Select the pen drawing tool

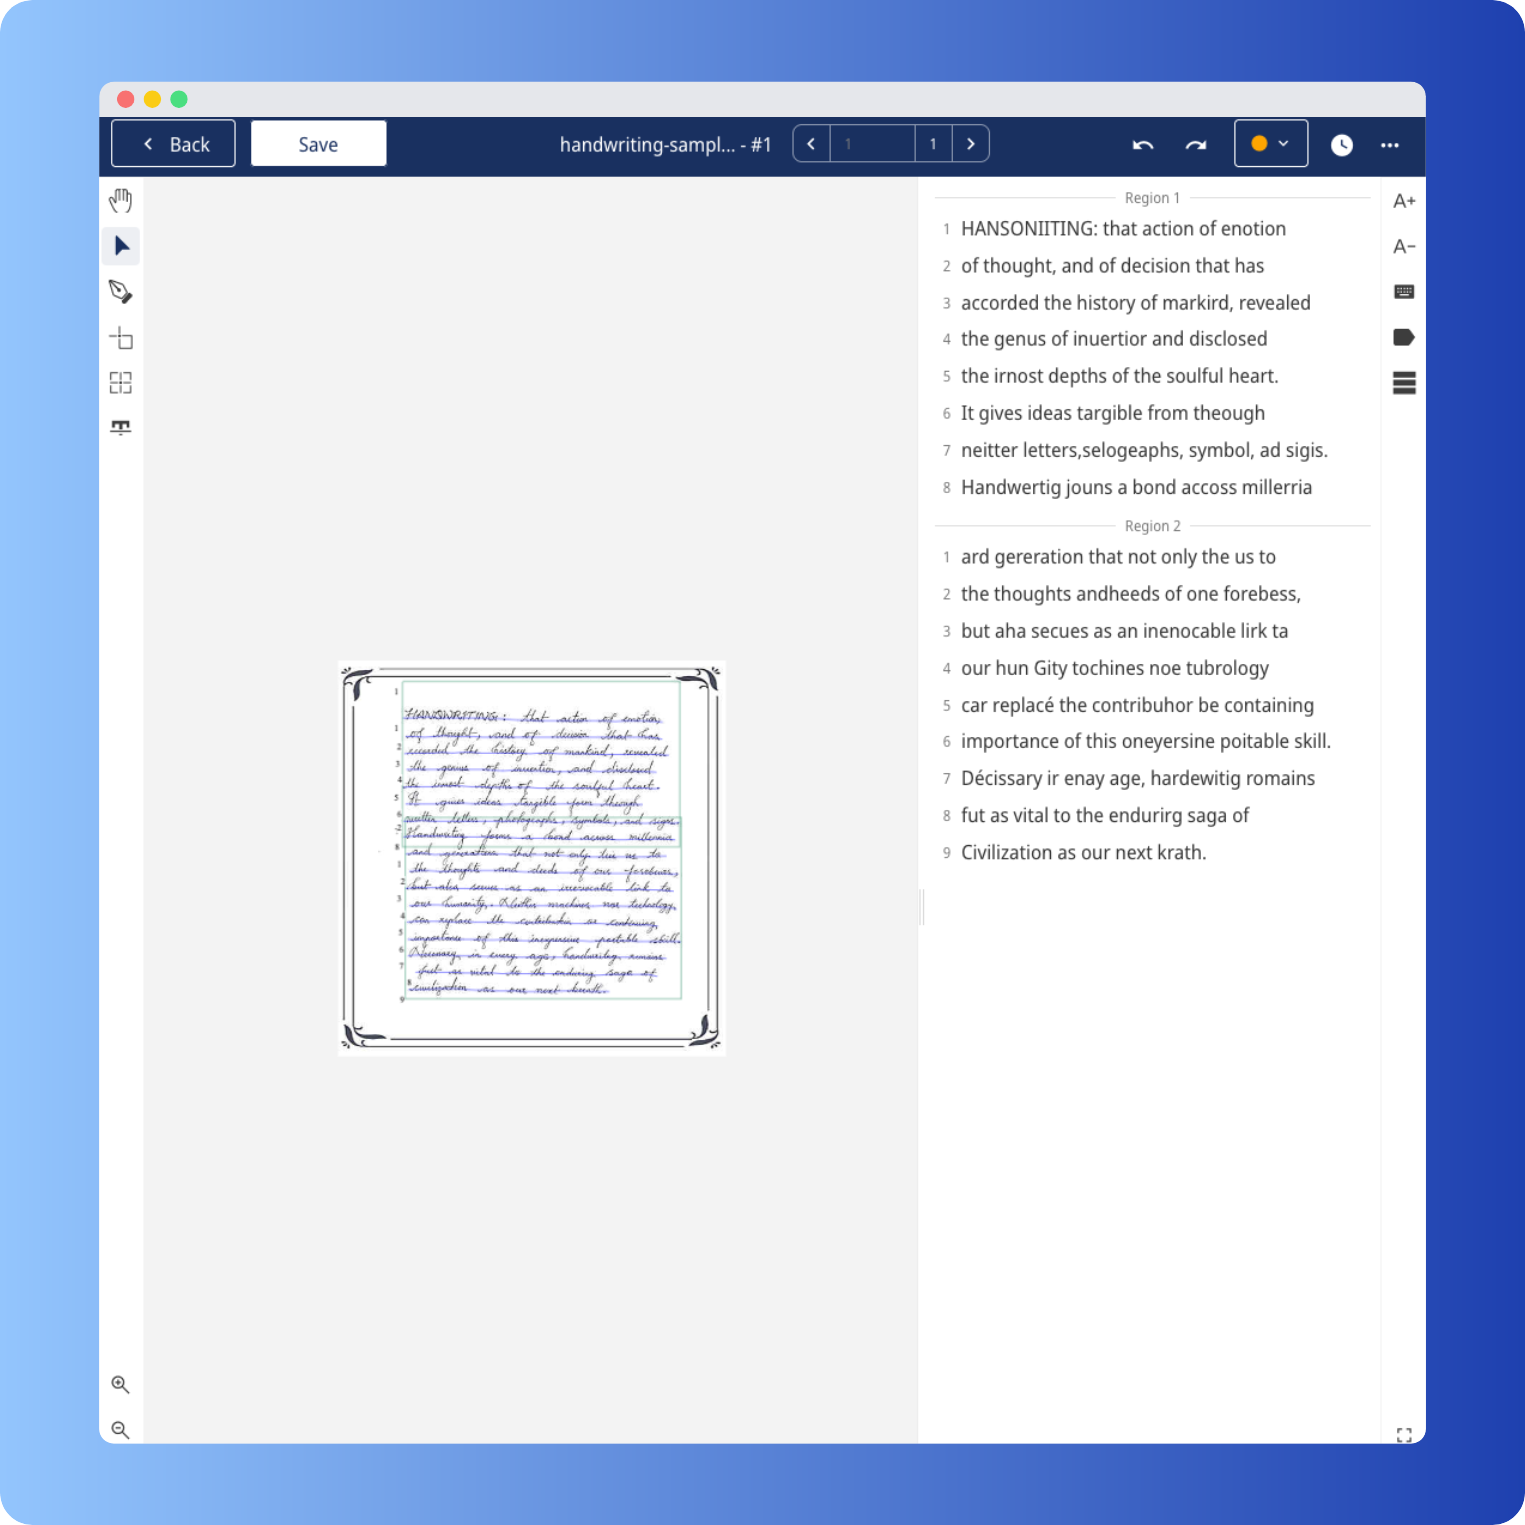120,292
